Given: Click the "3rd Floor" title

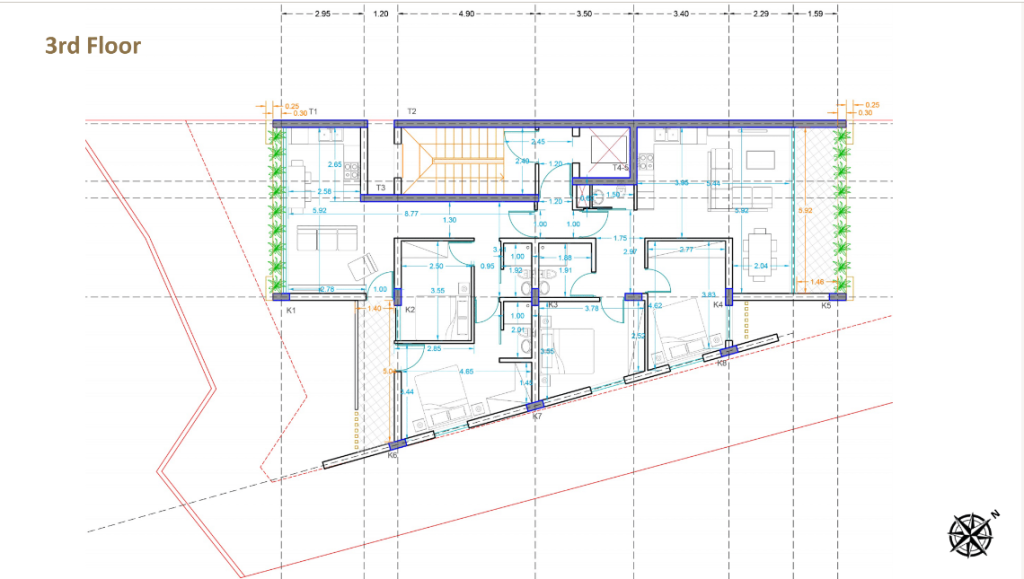Looking at the screenshot, I should point(93,46).
